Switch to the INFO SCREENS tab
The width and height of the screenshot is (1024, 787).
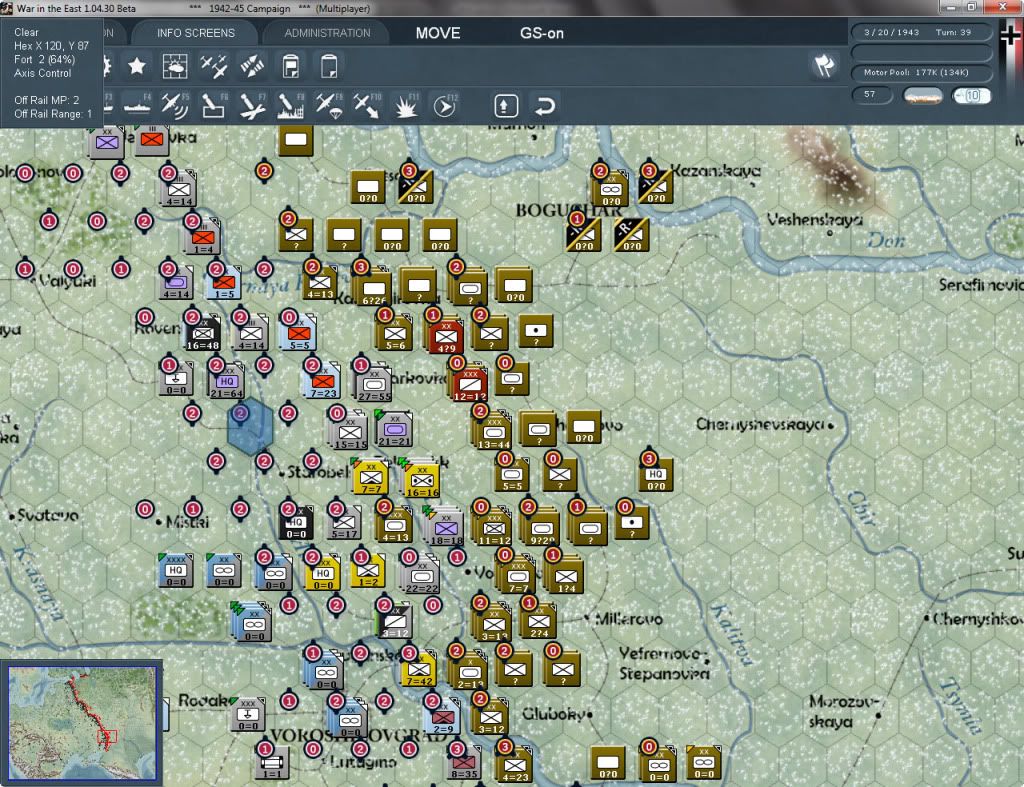[195, 33]
